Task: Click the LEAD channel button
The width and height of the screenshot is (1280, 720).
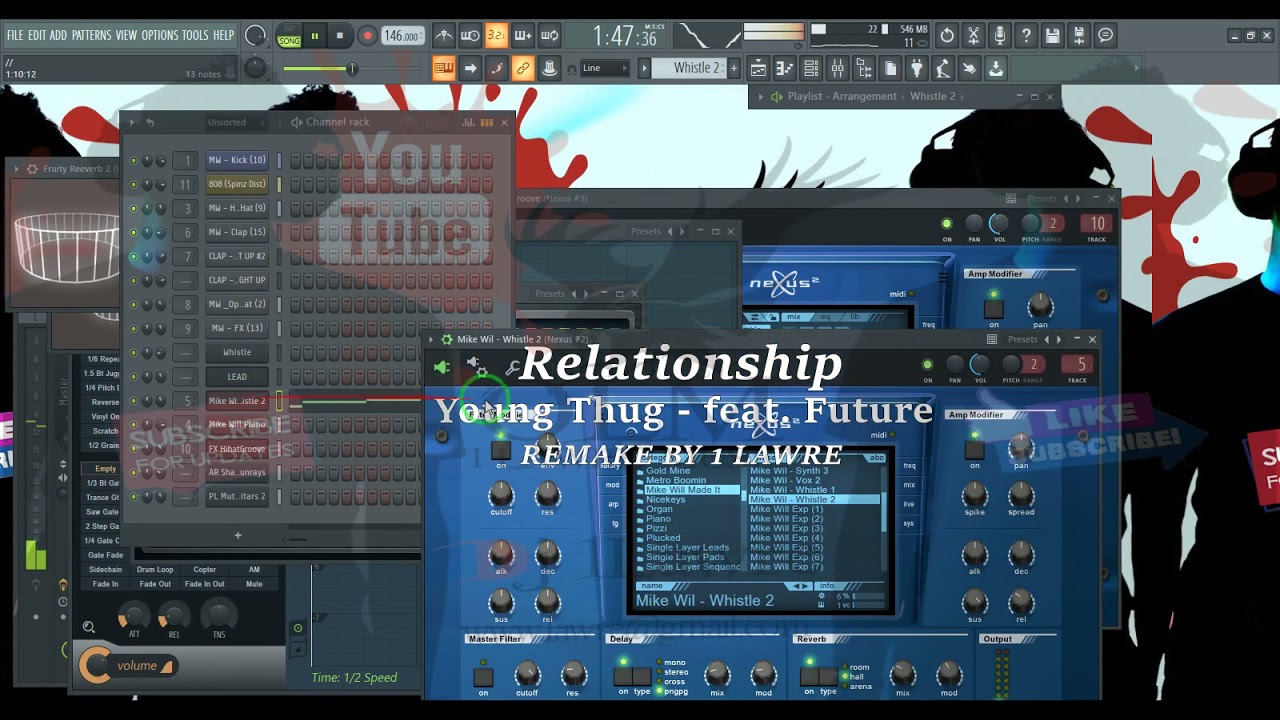Action: 237,377
